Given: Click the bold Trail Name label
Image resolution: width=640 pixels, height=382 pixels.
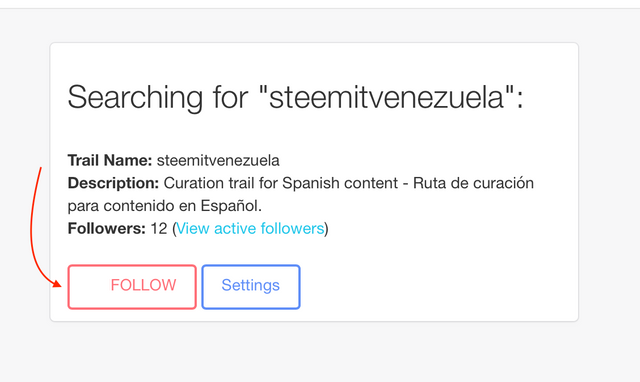Looking at the screenshot, I should [x=110, y=160].
